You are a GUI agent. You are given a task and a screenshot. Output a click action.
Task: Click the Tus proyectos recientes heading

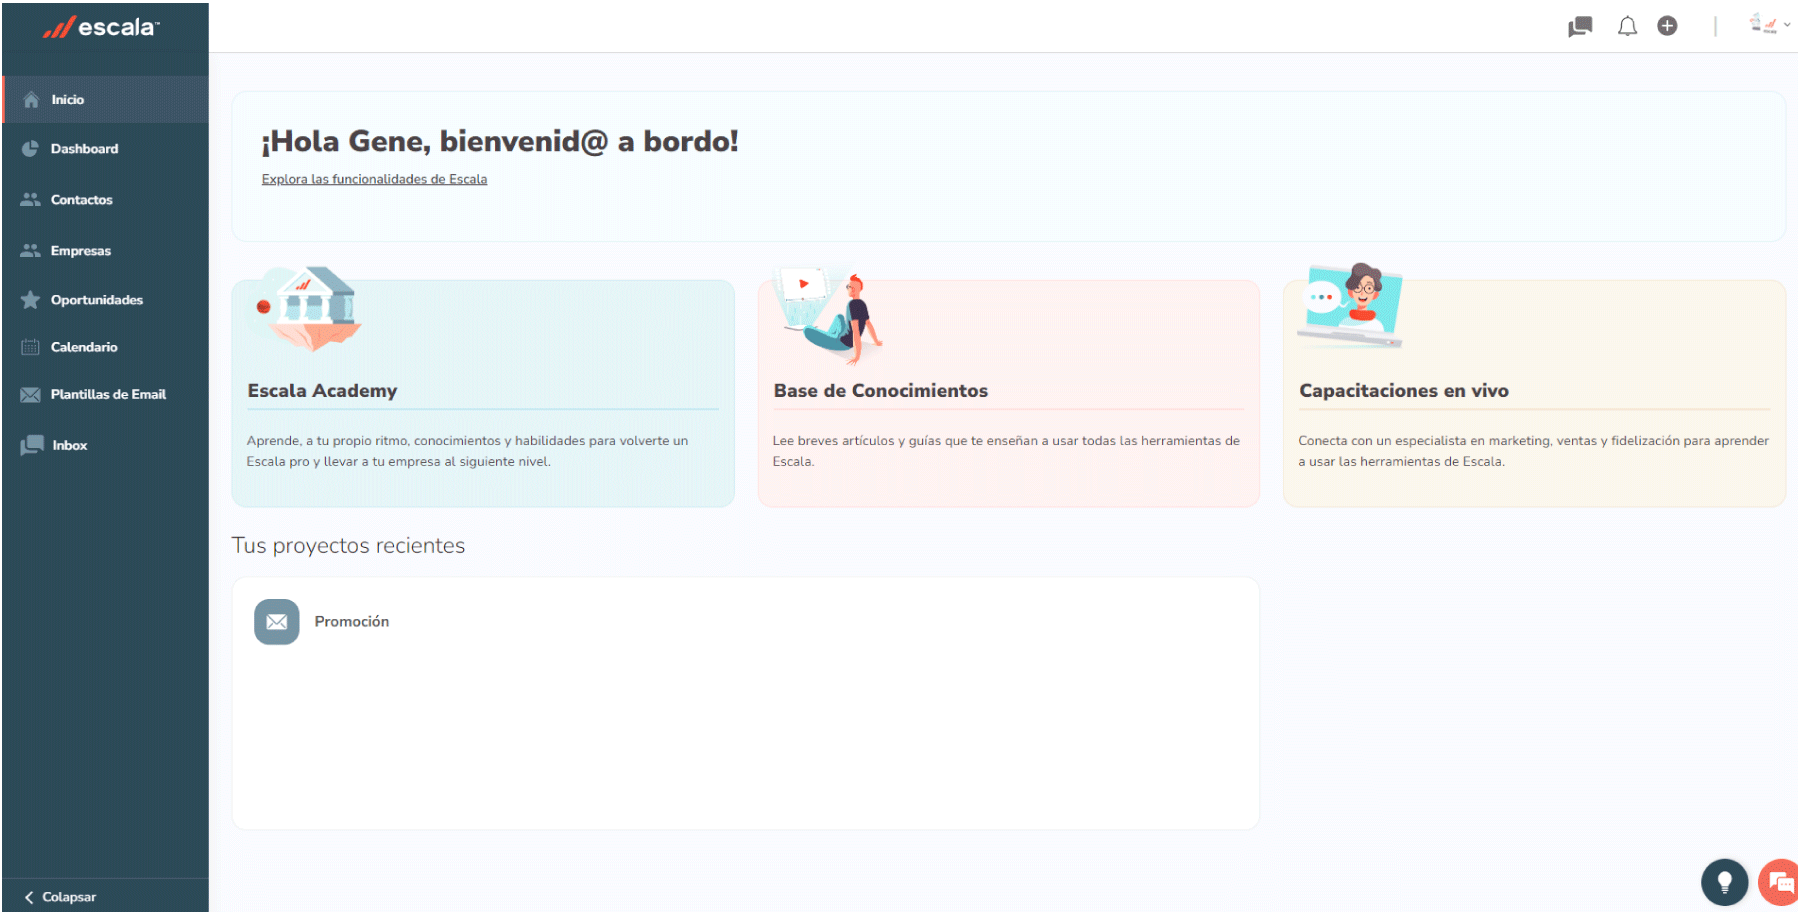coord(348,545)
